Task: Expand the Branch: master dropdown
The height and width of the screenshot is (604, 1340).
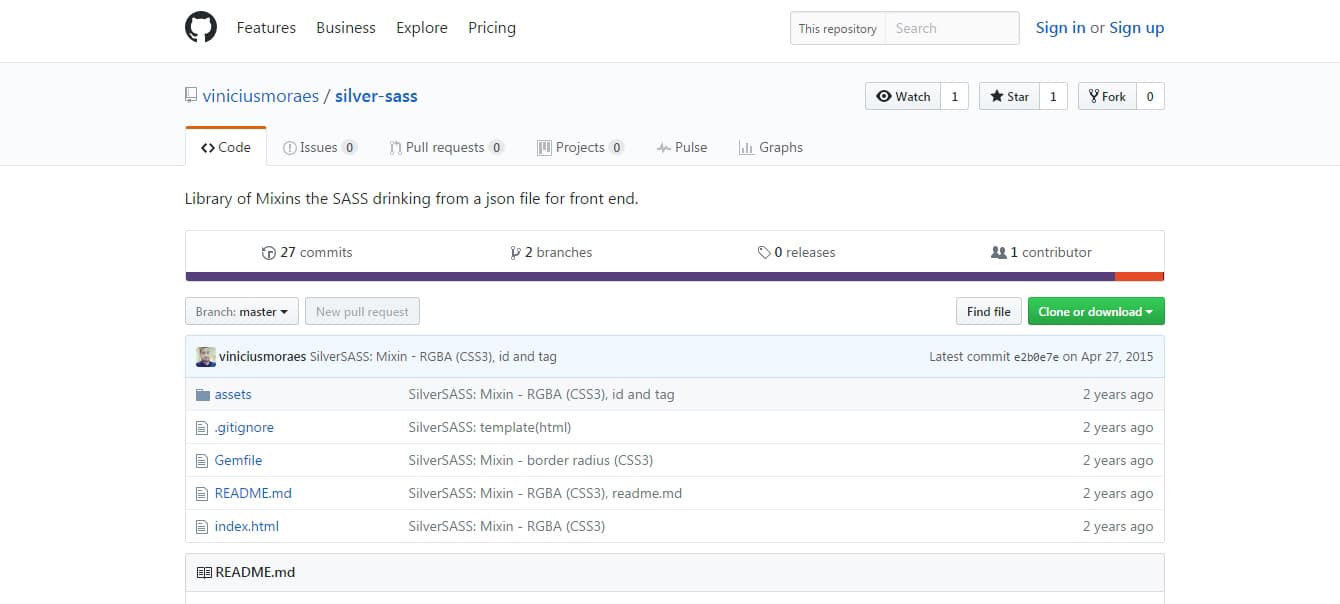Action: pos(242,312)
